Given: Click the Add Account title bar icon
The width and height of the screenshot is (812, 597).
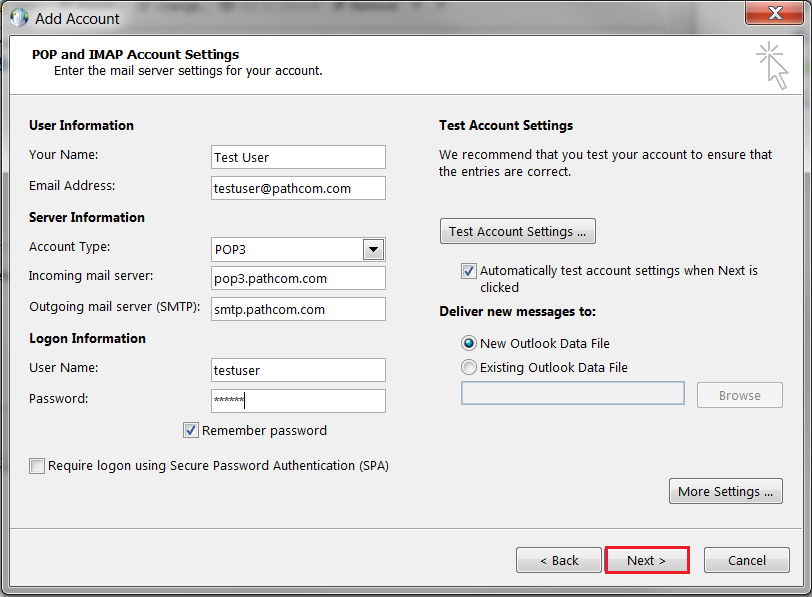Looking at the screenshot, I should pos(18,17).
